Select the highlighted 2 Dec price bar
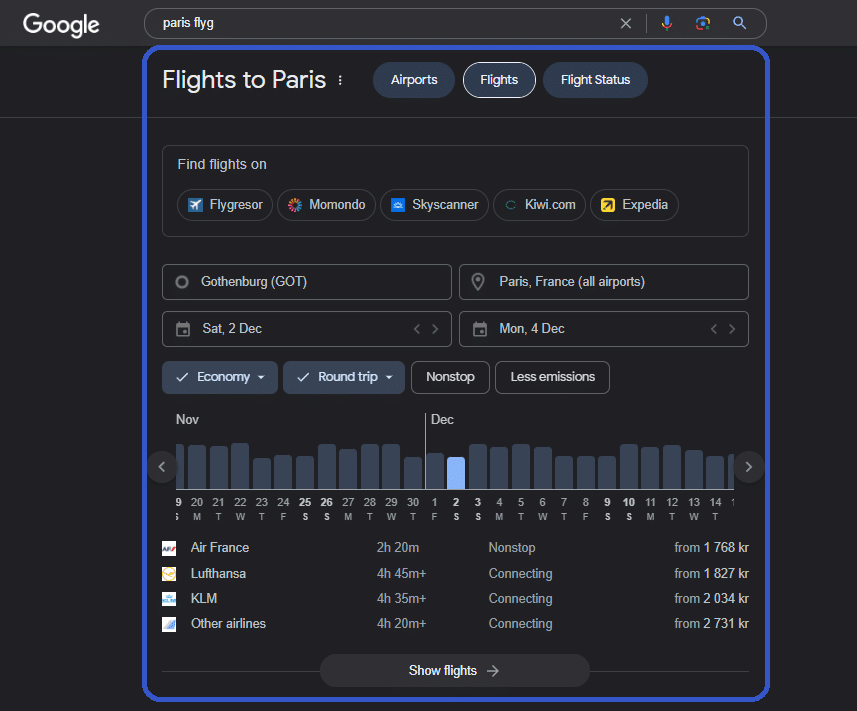The height and width of the screenshot is (711, 857). point(456,472)
